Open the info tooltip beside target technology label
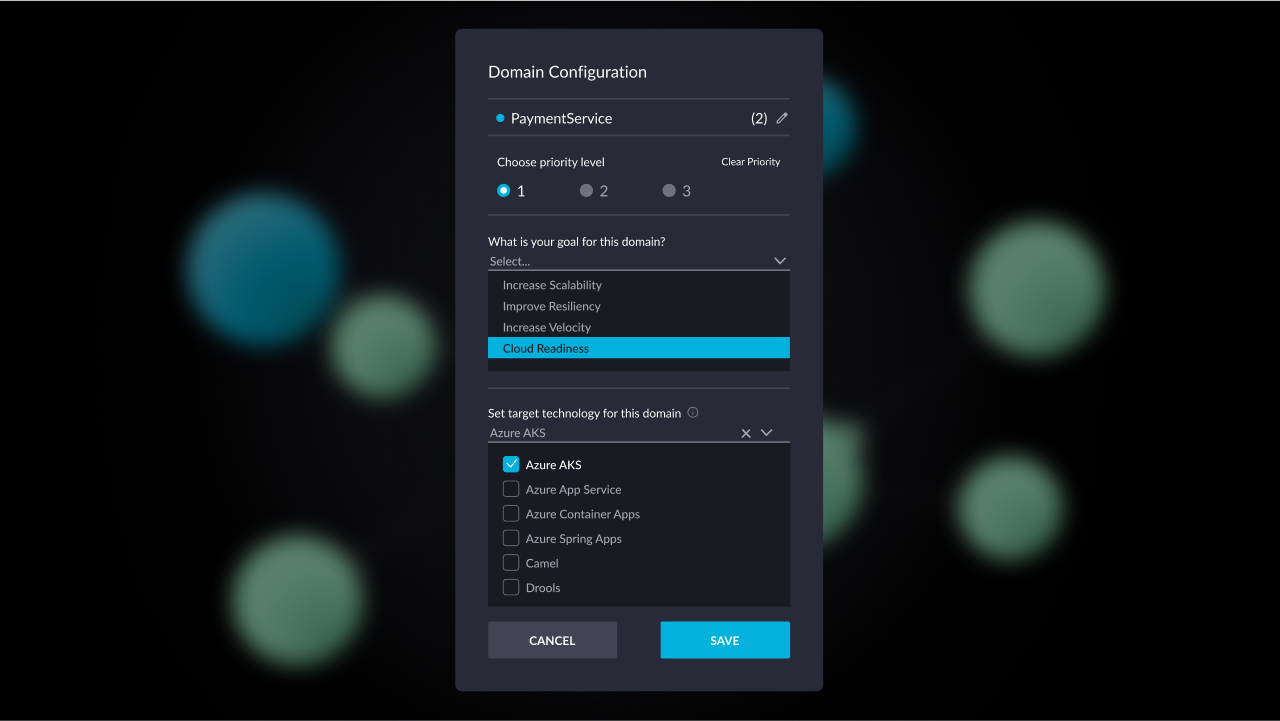 pyautogui.click(x=693, y=412)
